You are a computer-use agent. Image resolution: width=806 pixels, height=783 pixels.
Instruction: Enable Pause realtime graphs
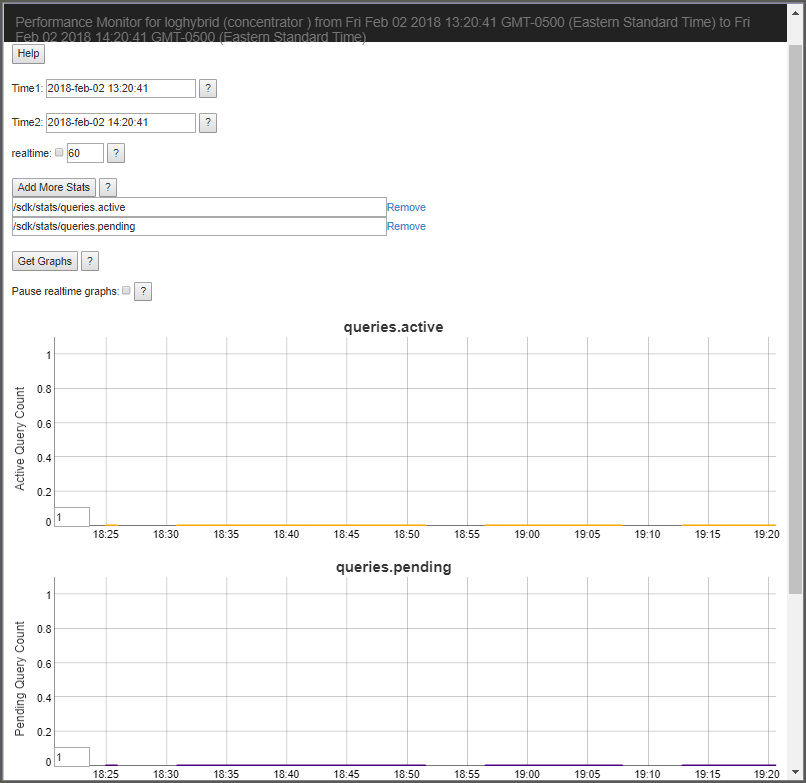tap(126, 289)
